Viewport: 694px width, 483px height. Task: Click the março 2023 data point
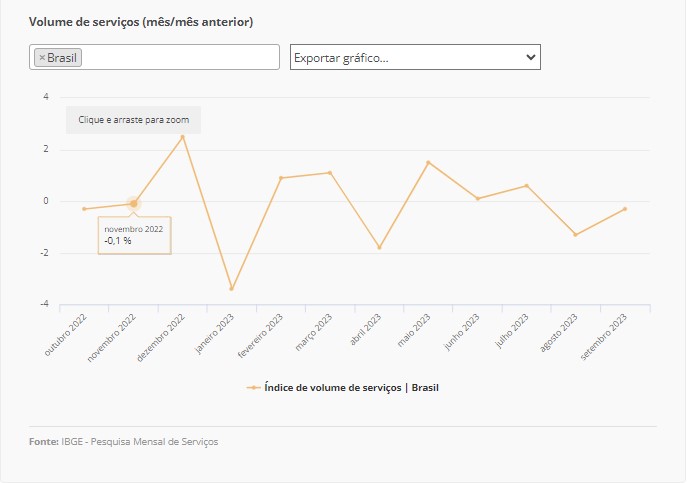[330, 173]
